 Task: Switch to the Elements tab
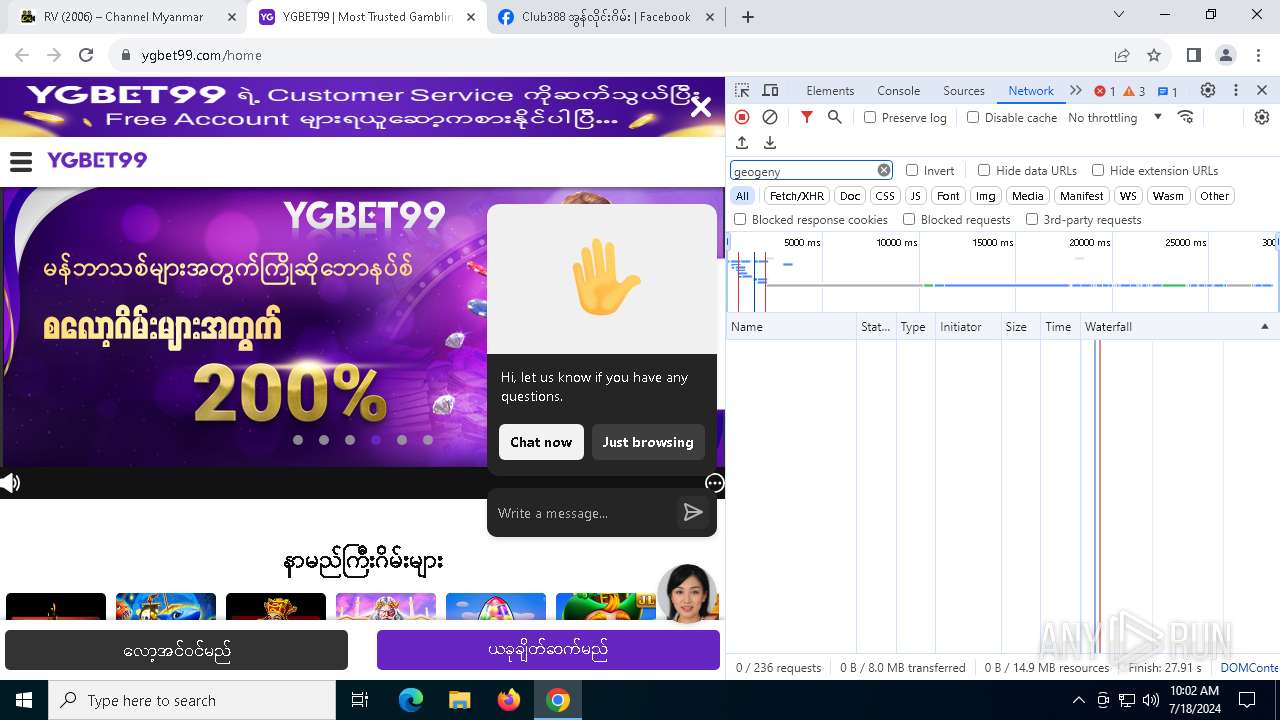click(x=830, y=90)
